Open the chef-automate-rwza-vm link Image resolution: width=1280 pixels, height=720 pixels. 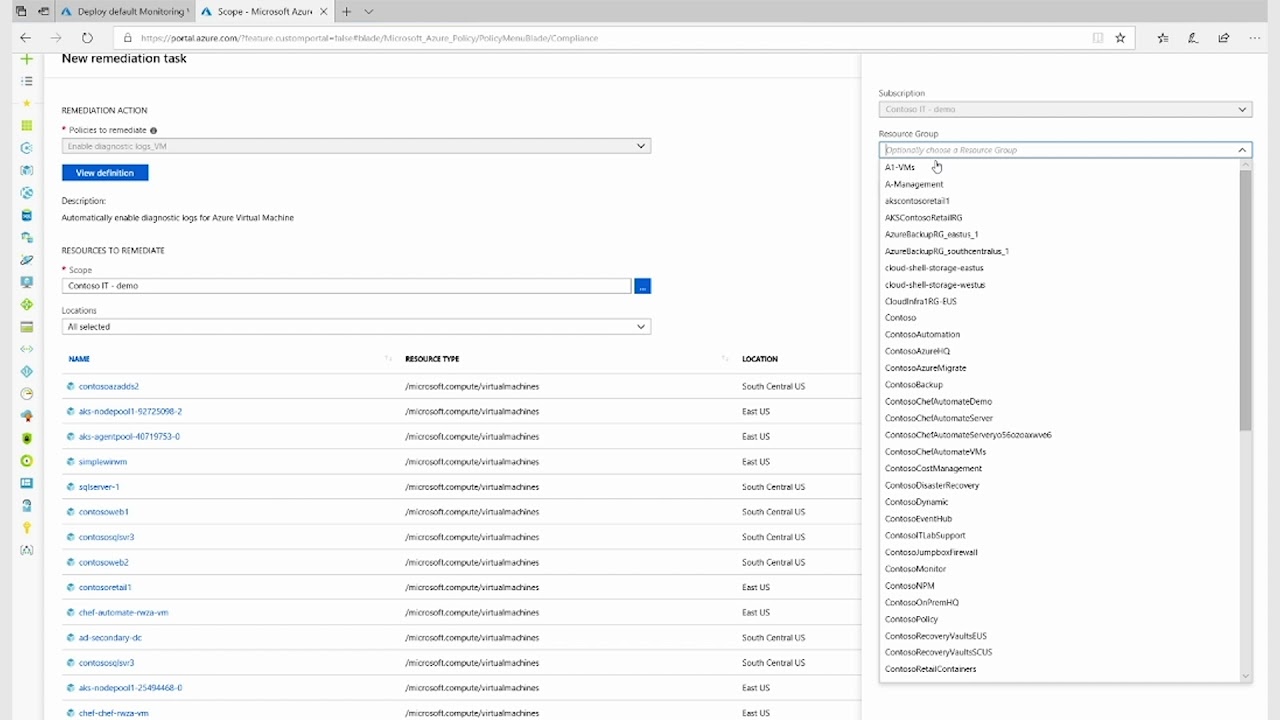tap(123, 612)
